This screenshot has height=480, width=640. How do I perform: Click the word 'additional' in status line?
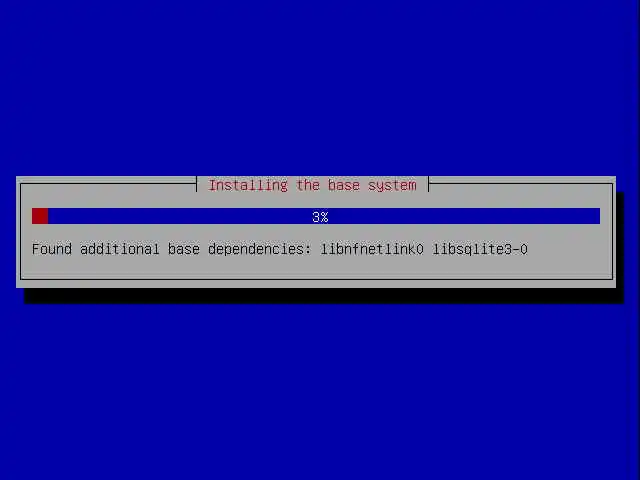[x=120, y=249]
